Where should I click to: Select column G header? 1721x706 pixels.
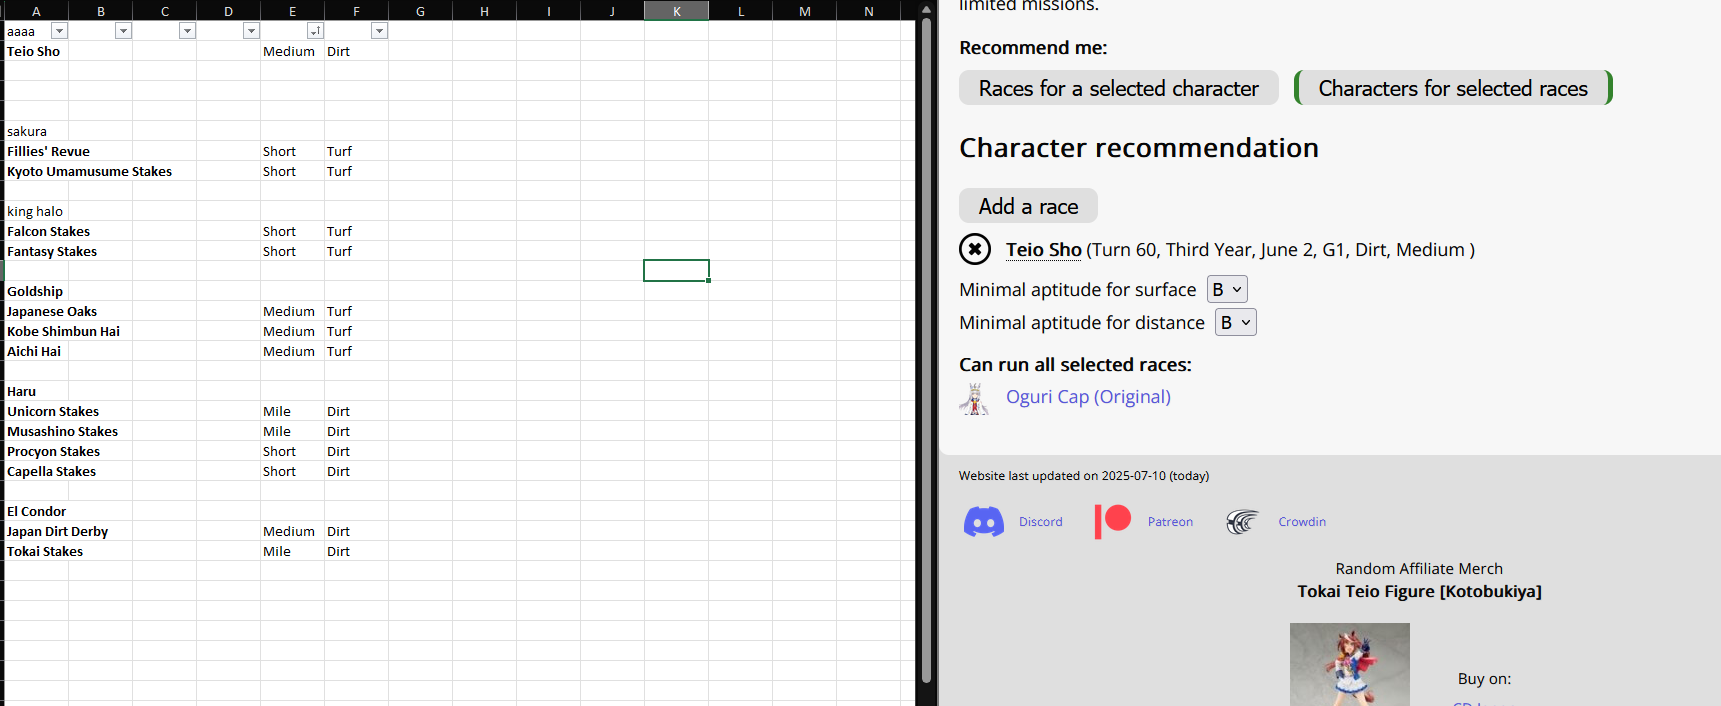[421, 11]
